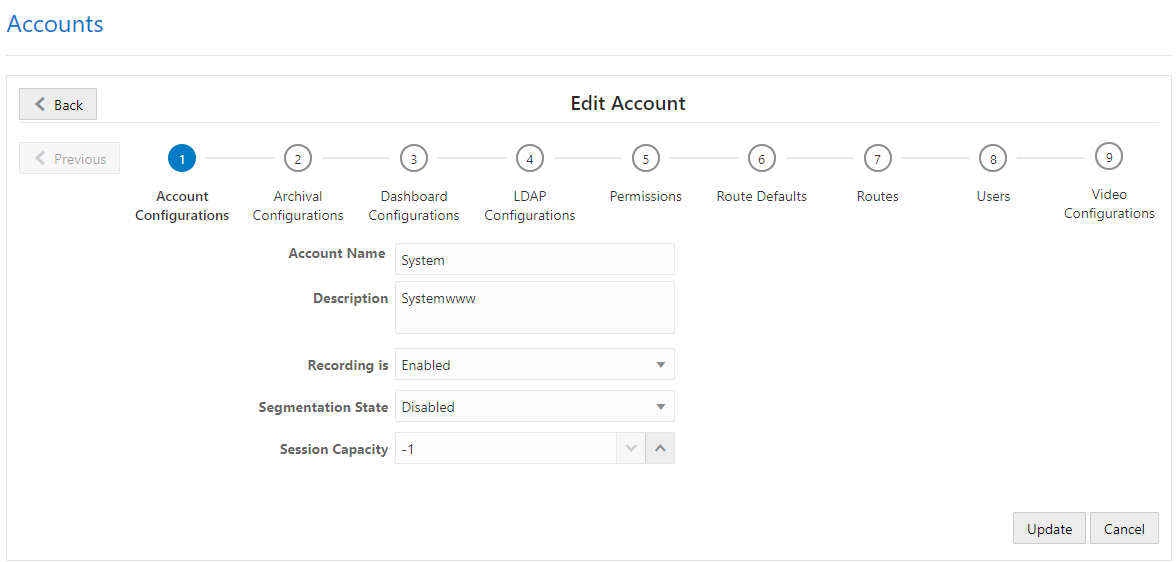Go to step 5 circle

(x=646, y=158)
